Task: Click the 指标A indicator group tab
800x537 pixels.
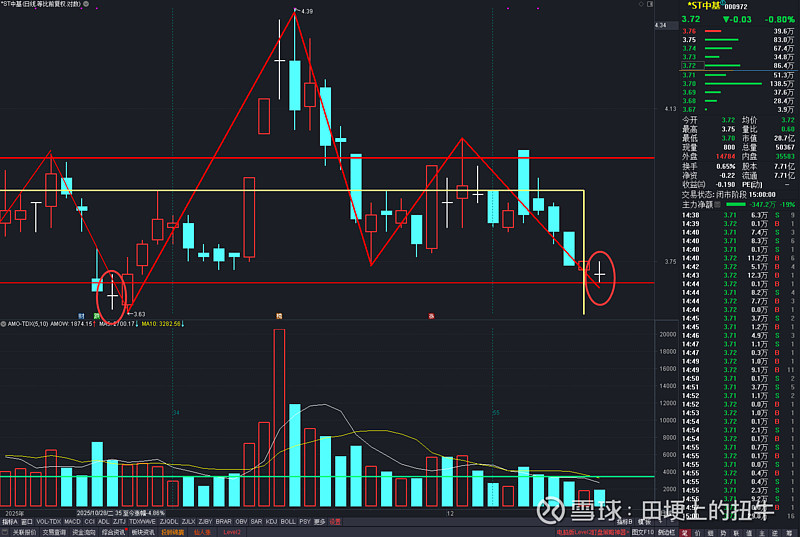Action: pyautogui.click(x=10, y=522)
